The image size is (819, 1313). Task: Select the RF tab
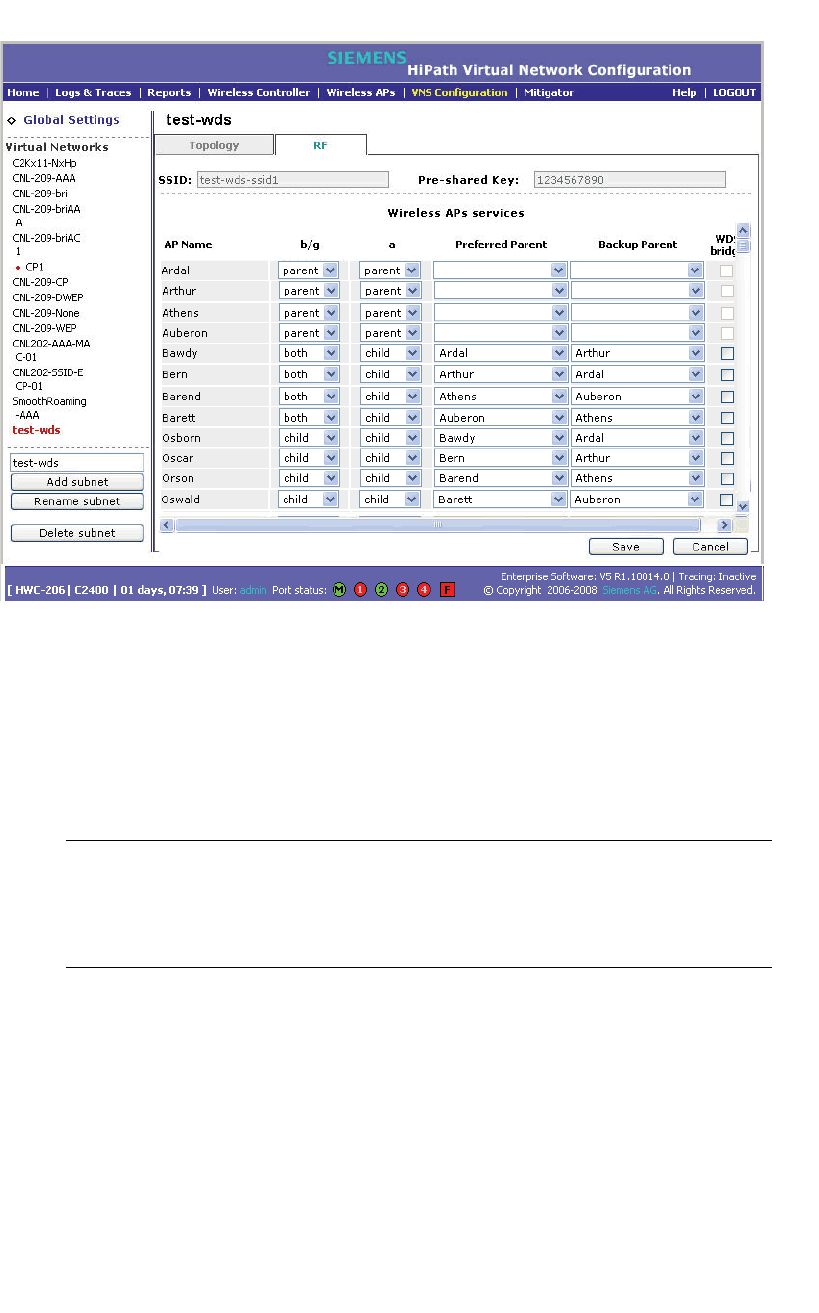tap(321, 145)
